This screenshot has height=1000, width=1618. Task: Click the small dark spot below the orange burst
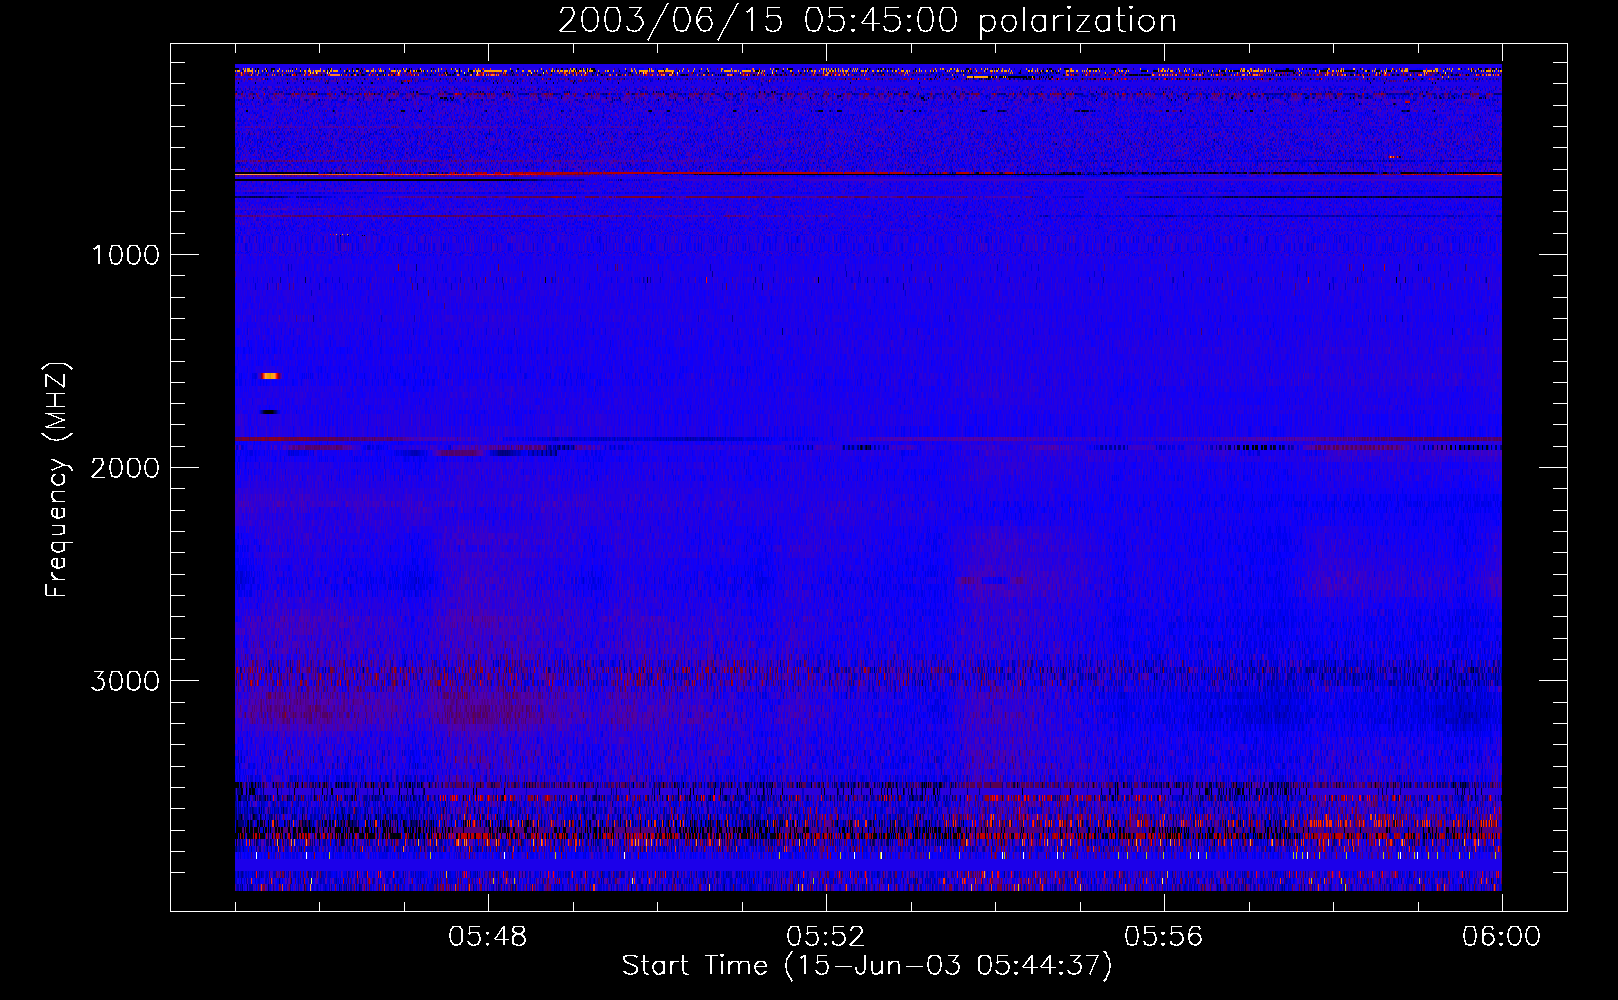(269, 412)
